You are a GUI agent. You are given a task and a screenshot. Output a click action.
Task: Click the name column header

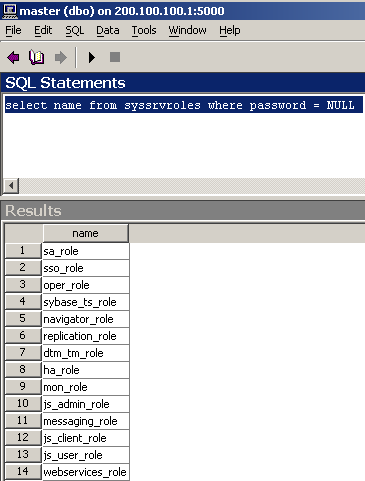(x=85, y=233)
